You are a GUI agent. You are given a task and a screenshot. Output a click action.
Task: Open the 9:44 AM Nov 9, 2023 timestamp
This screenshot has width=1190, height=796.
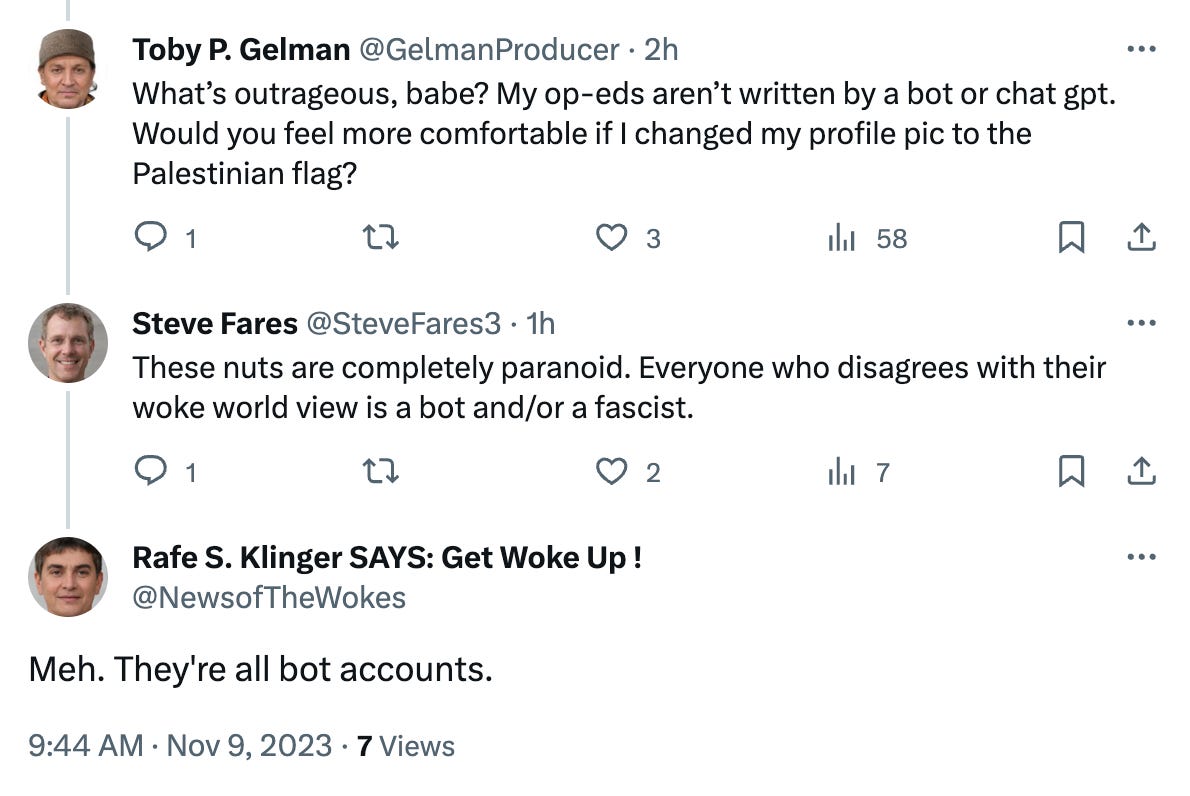(180, 746)
